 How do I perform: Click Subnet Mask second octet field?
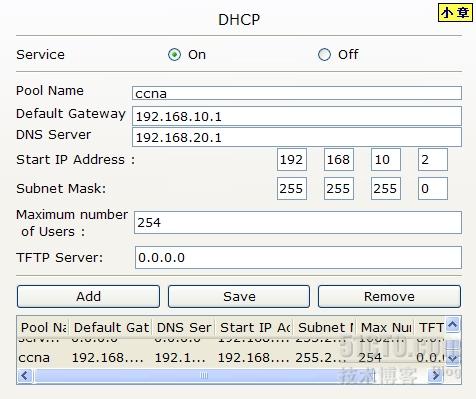coord(339,189)
